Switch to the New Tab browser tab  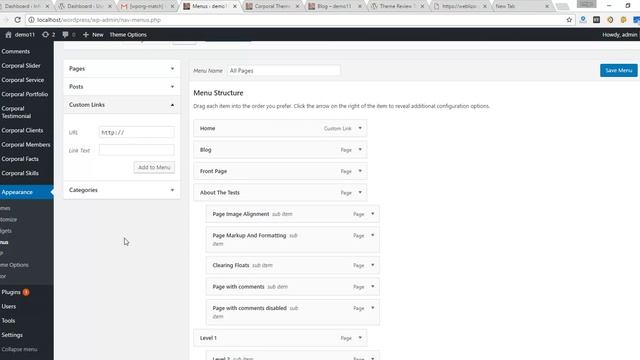coord(522,6)
